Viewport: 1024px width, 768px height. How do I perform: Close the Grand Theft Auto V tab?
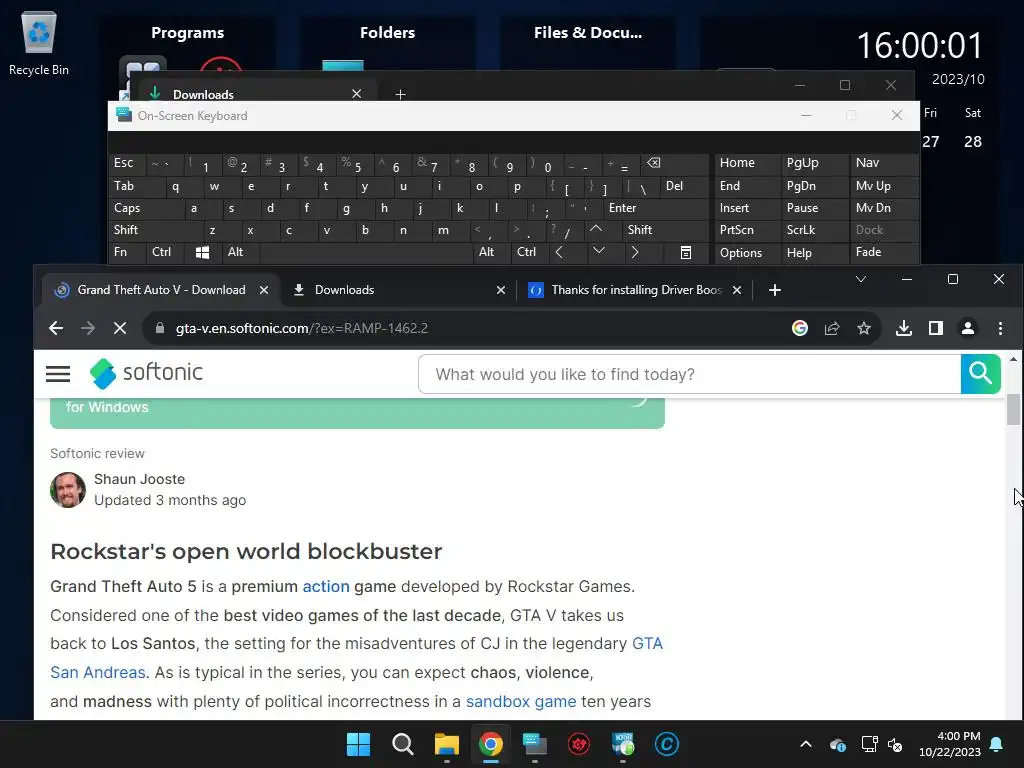tap(264, 290)
